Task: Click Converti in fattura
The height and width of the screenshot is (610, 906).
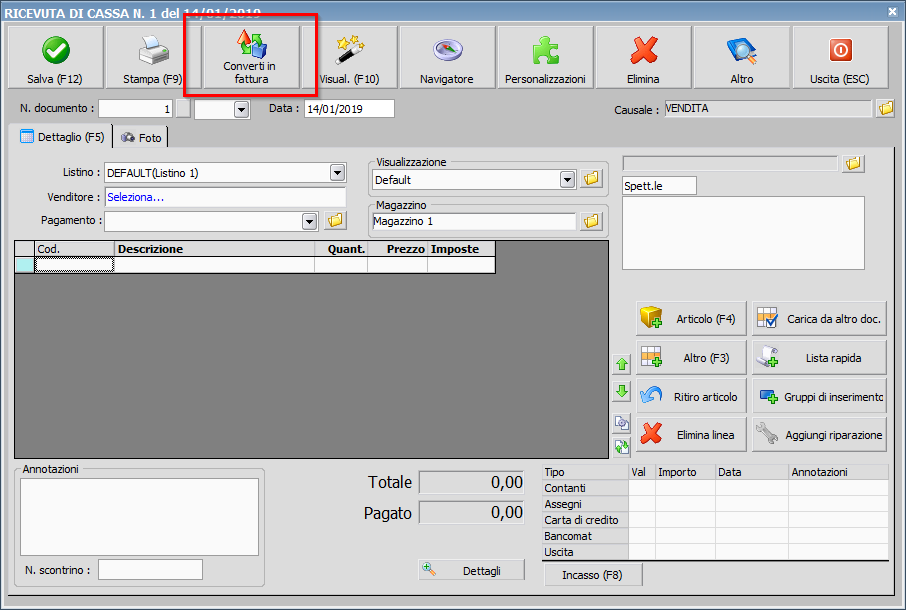Action: (250, 57)
